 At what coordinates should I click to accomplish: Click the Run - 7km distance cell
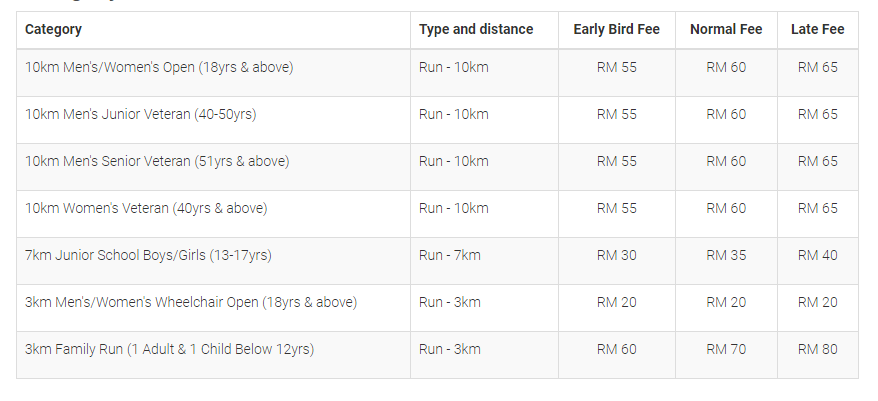450,255
